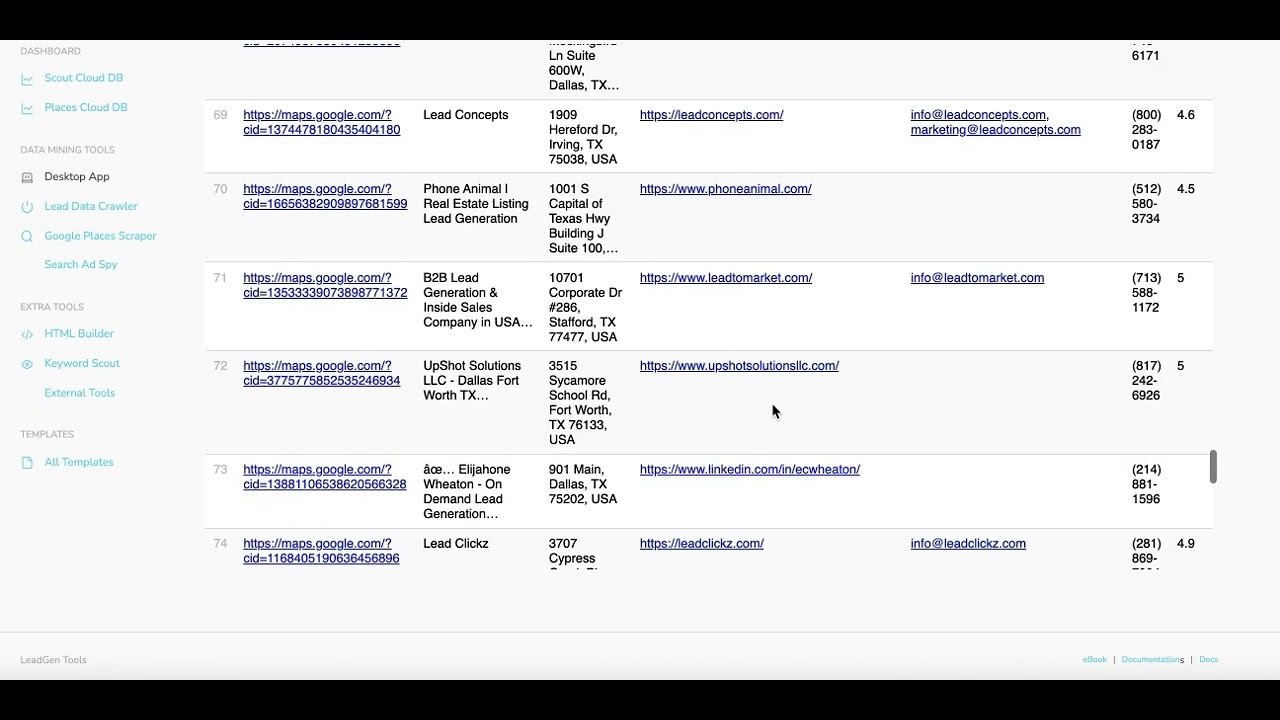Image resolution: width=1280 pixels, height=720 pixels.
Task: Select phone number (817) 242-6926
Action: (1147, 381)
